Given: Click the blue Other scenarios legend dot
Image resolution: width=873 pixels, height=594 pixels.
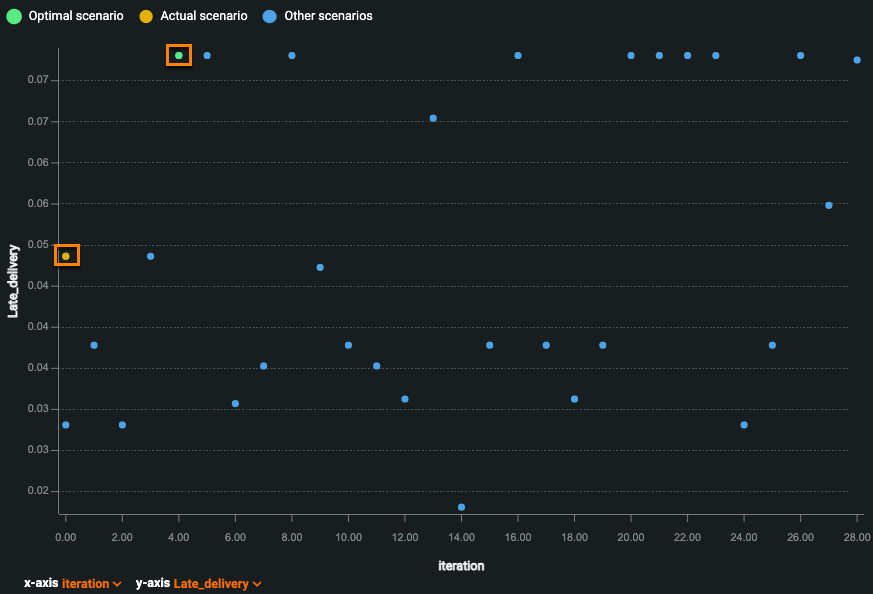Looking at the screenshot, I should [x=270, y=16].
